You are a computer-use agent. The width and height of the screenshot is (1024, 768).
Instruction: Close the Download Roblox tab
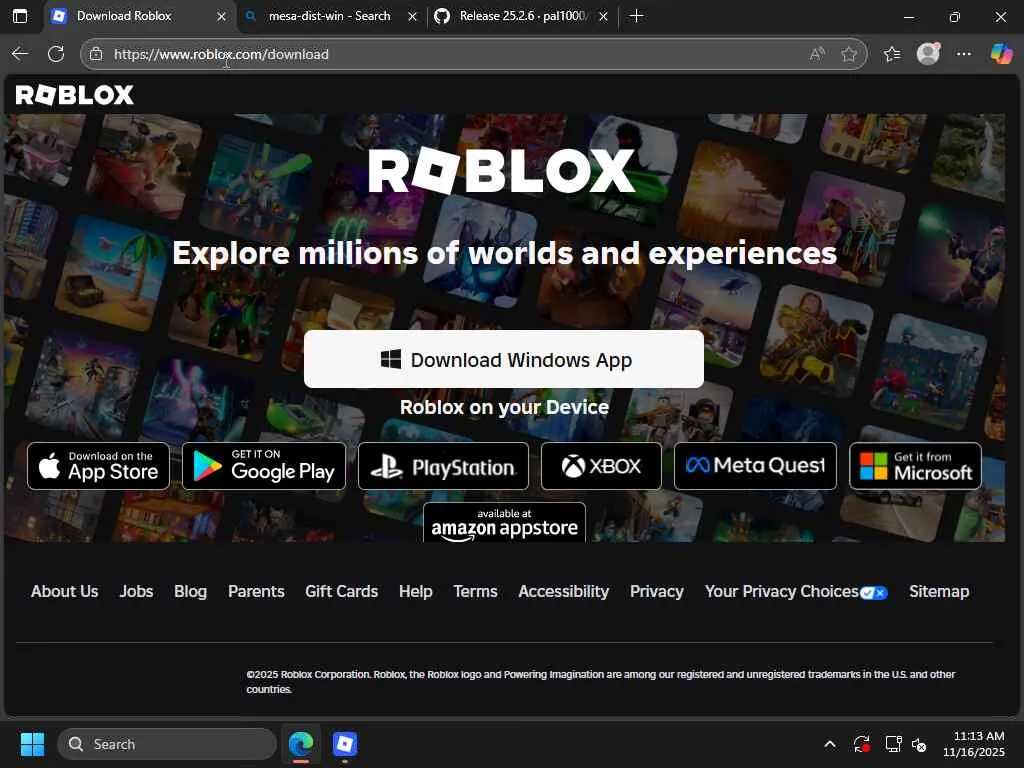[221, 16]
